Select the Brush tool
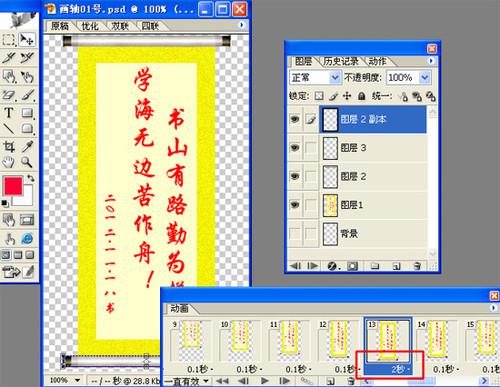This screenshot has width=500, height=387. tap(27, 95)
